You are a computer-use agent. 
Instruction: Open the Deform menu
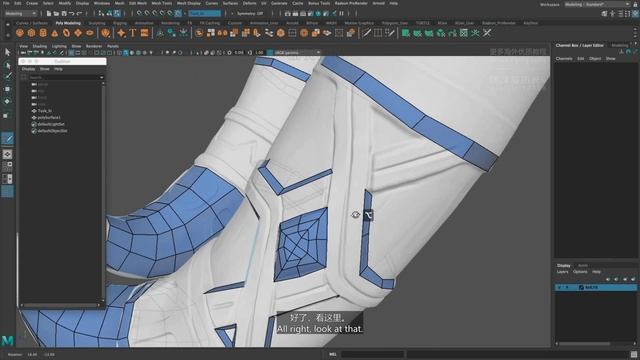249,3
